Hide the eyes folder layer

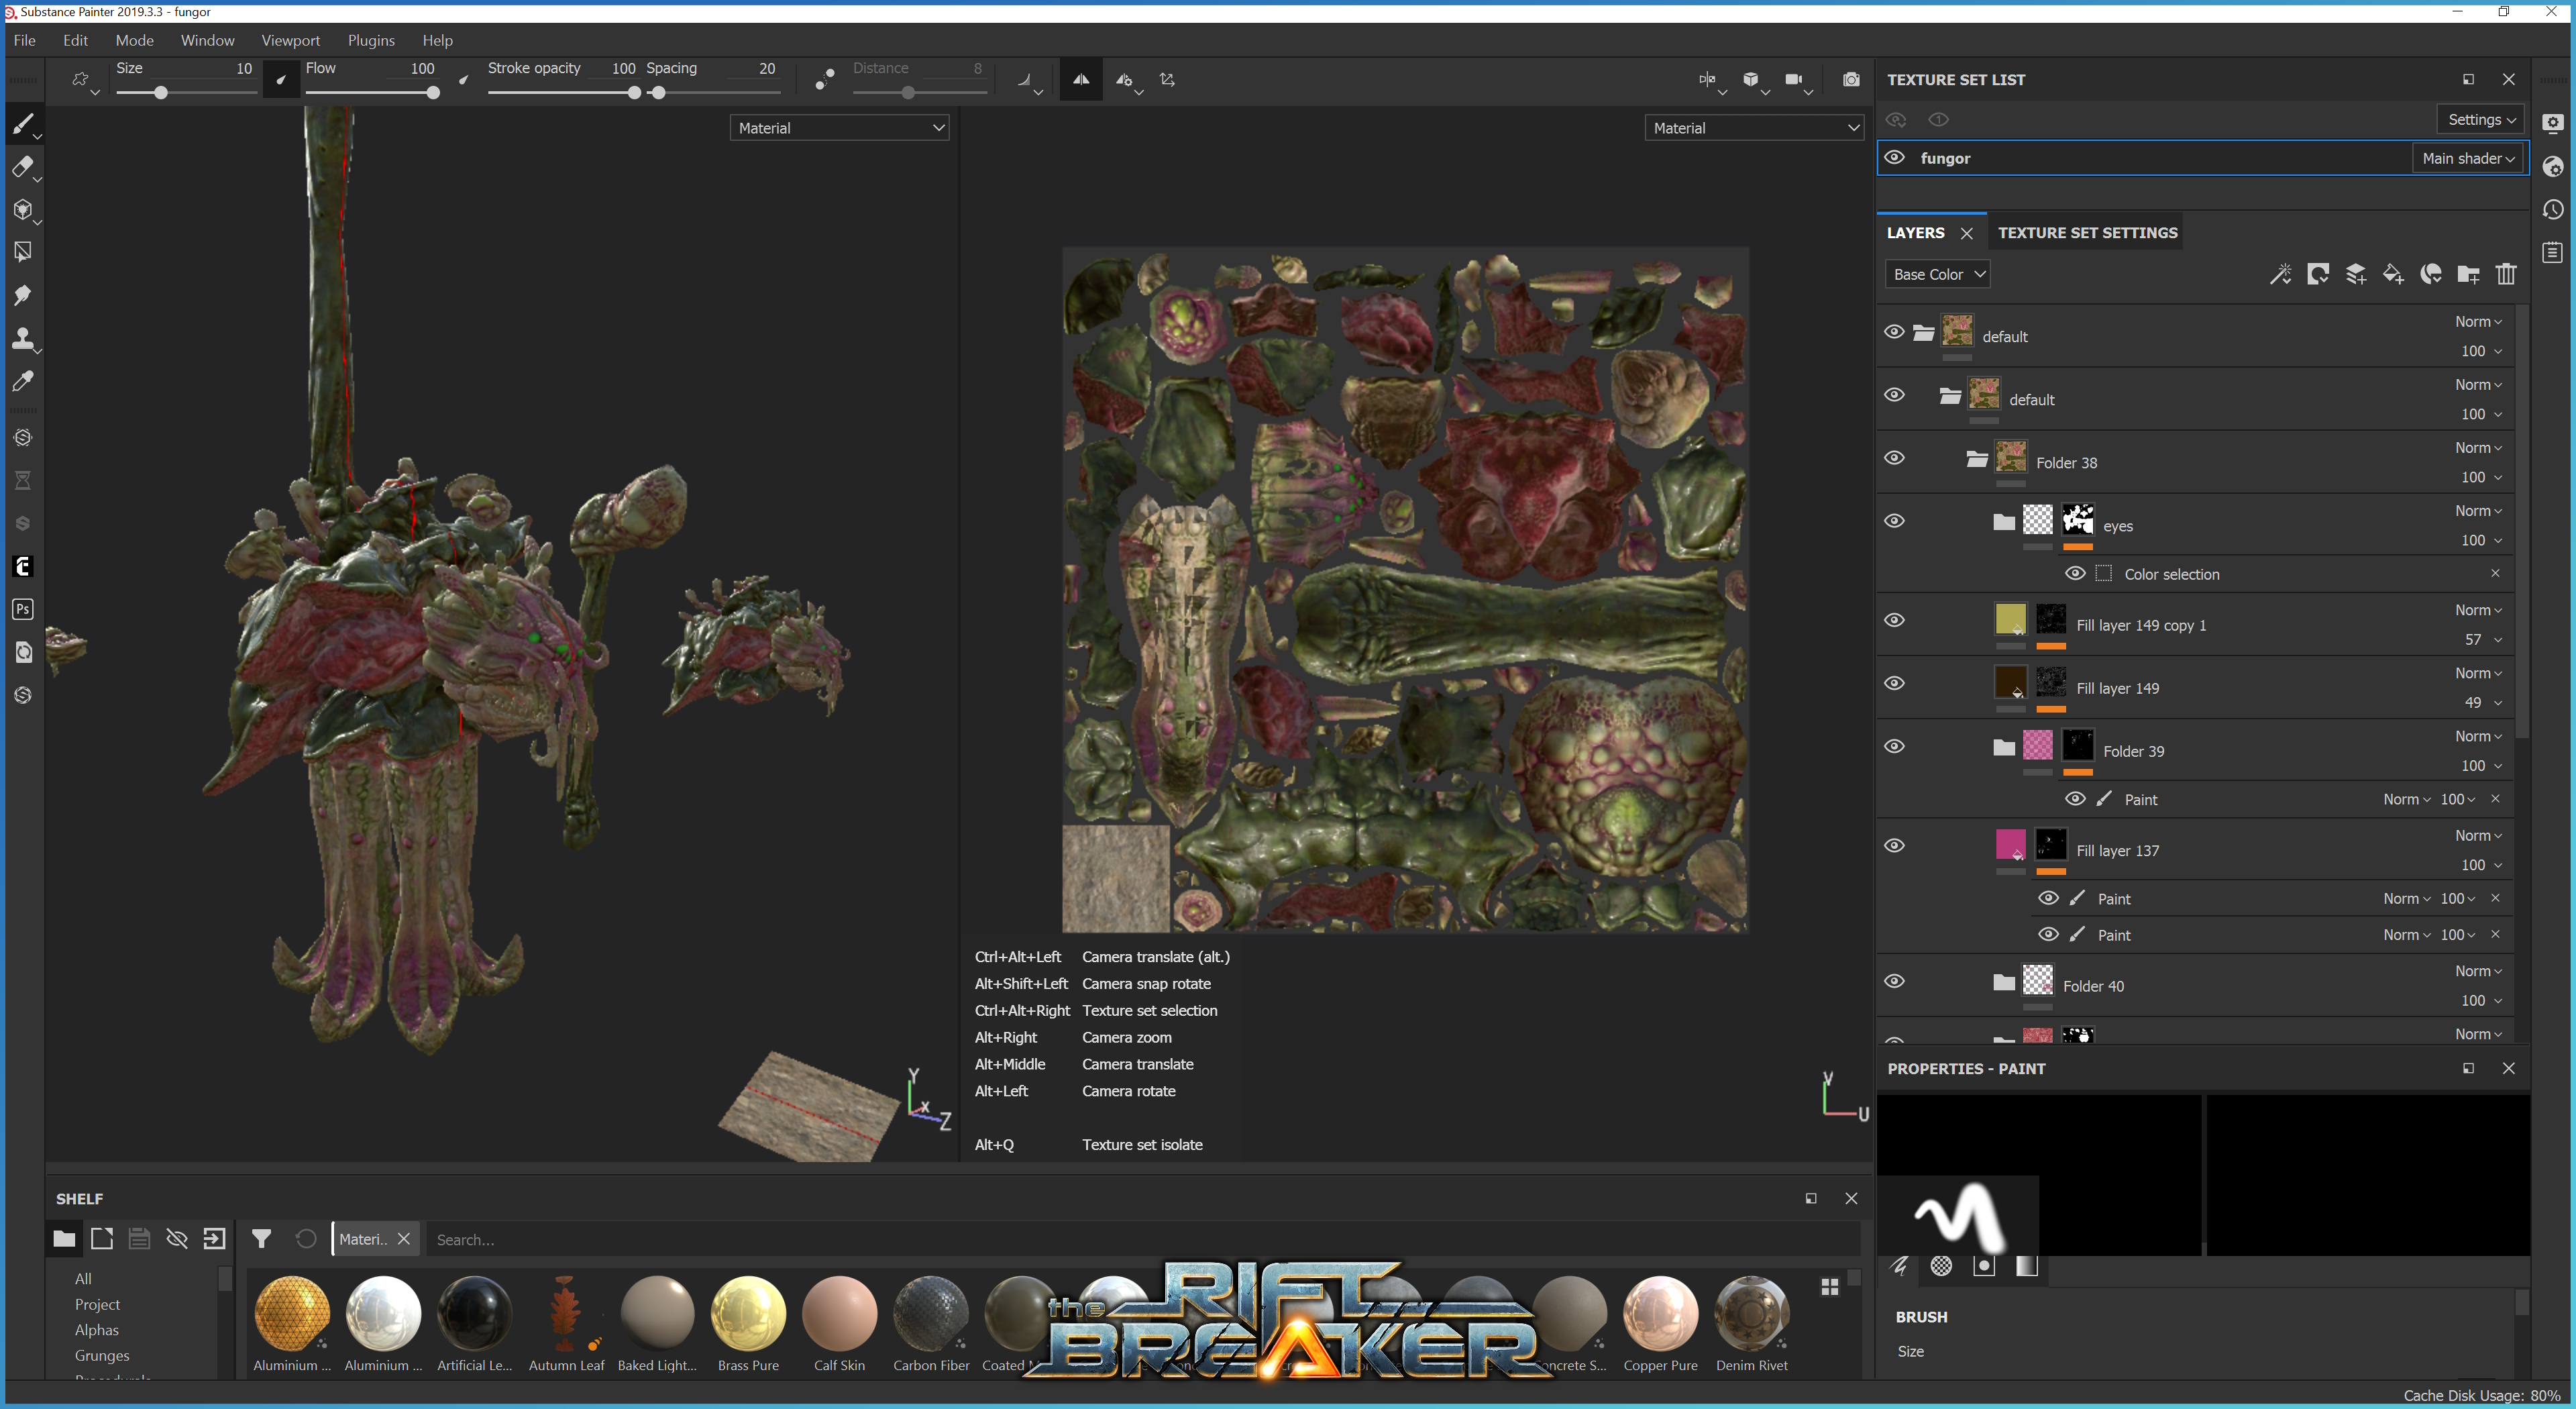1894,521
